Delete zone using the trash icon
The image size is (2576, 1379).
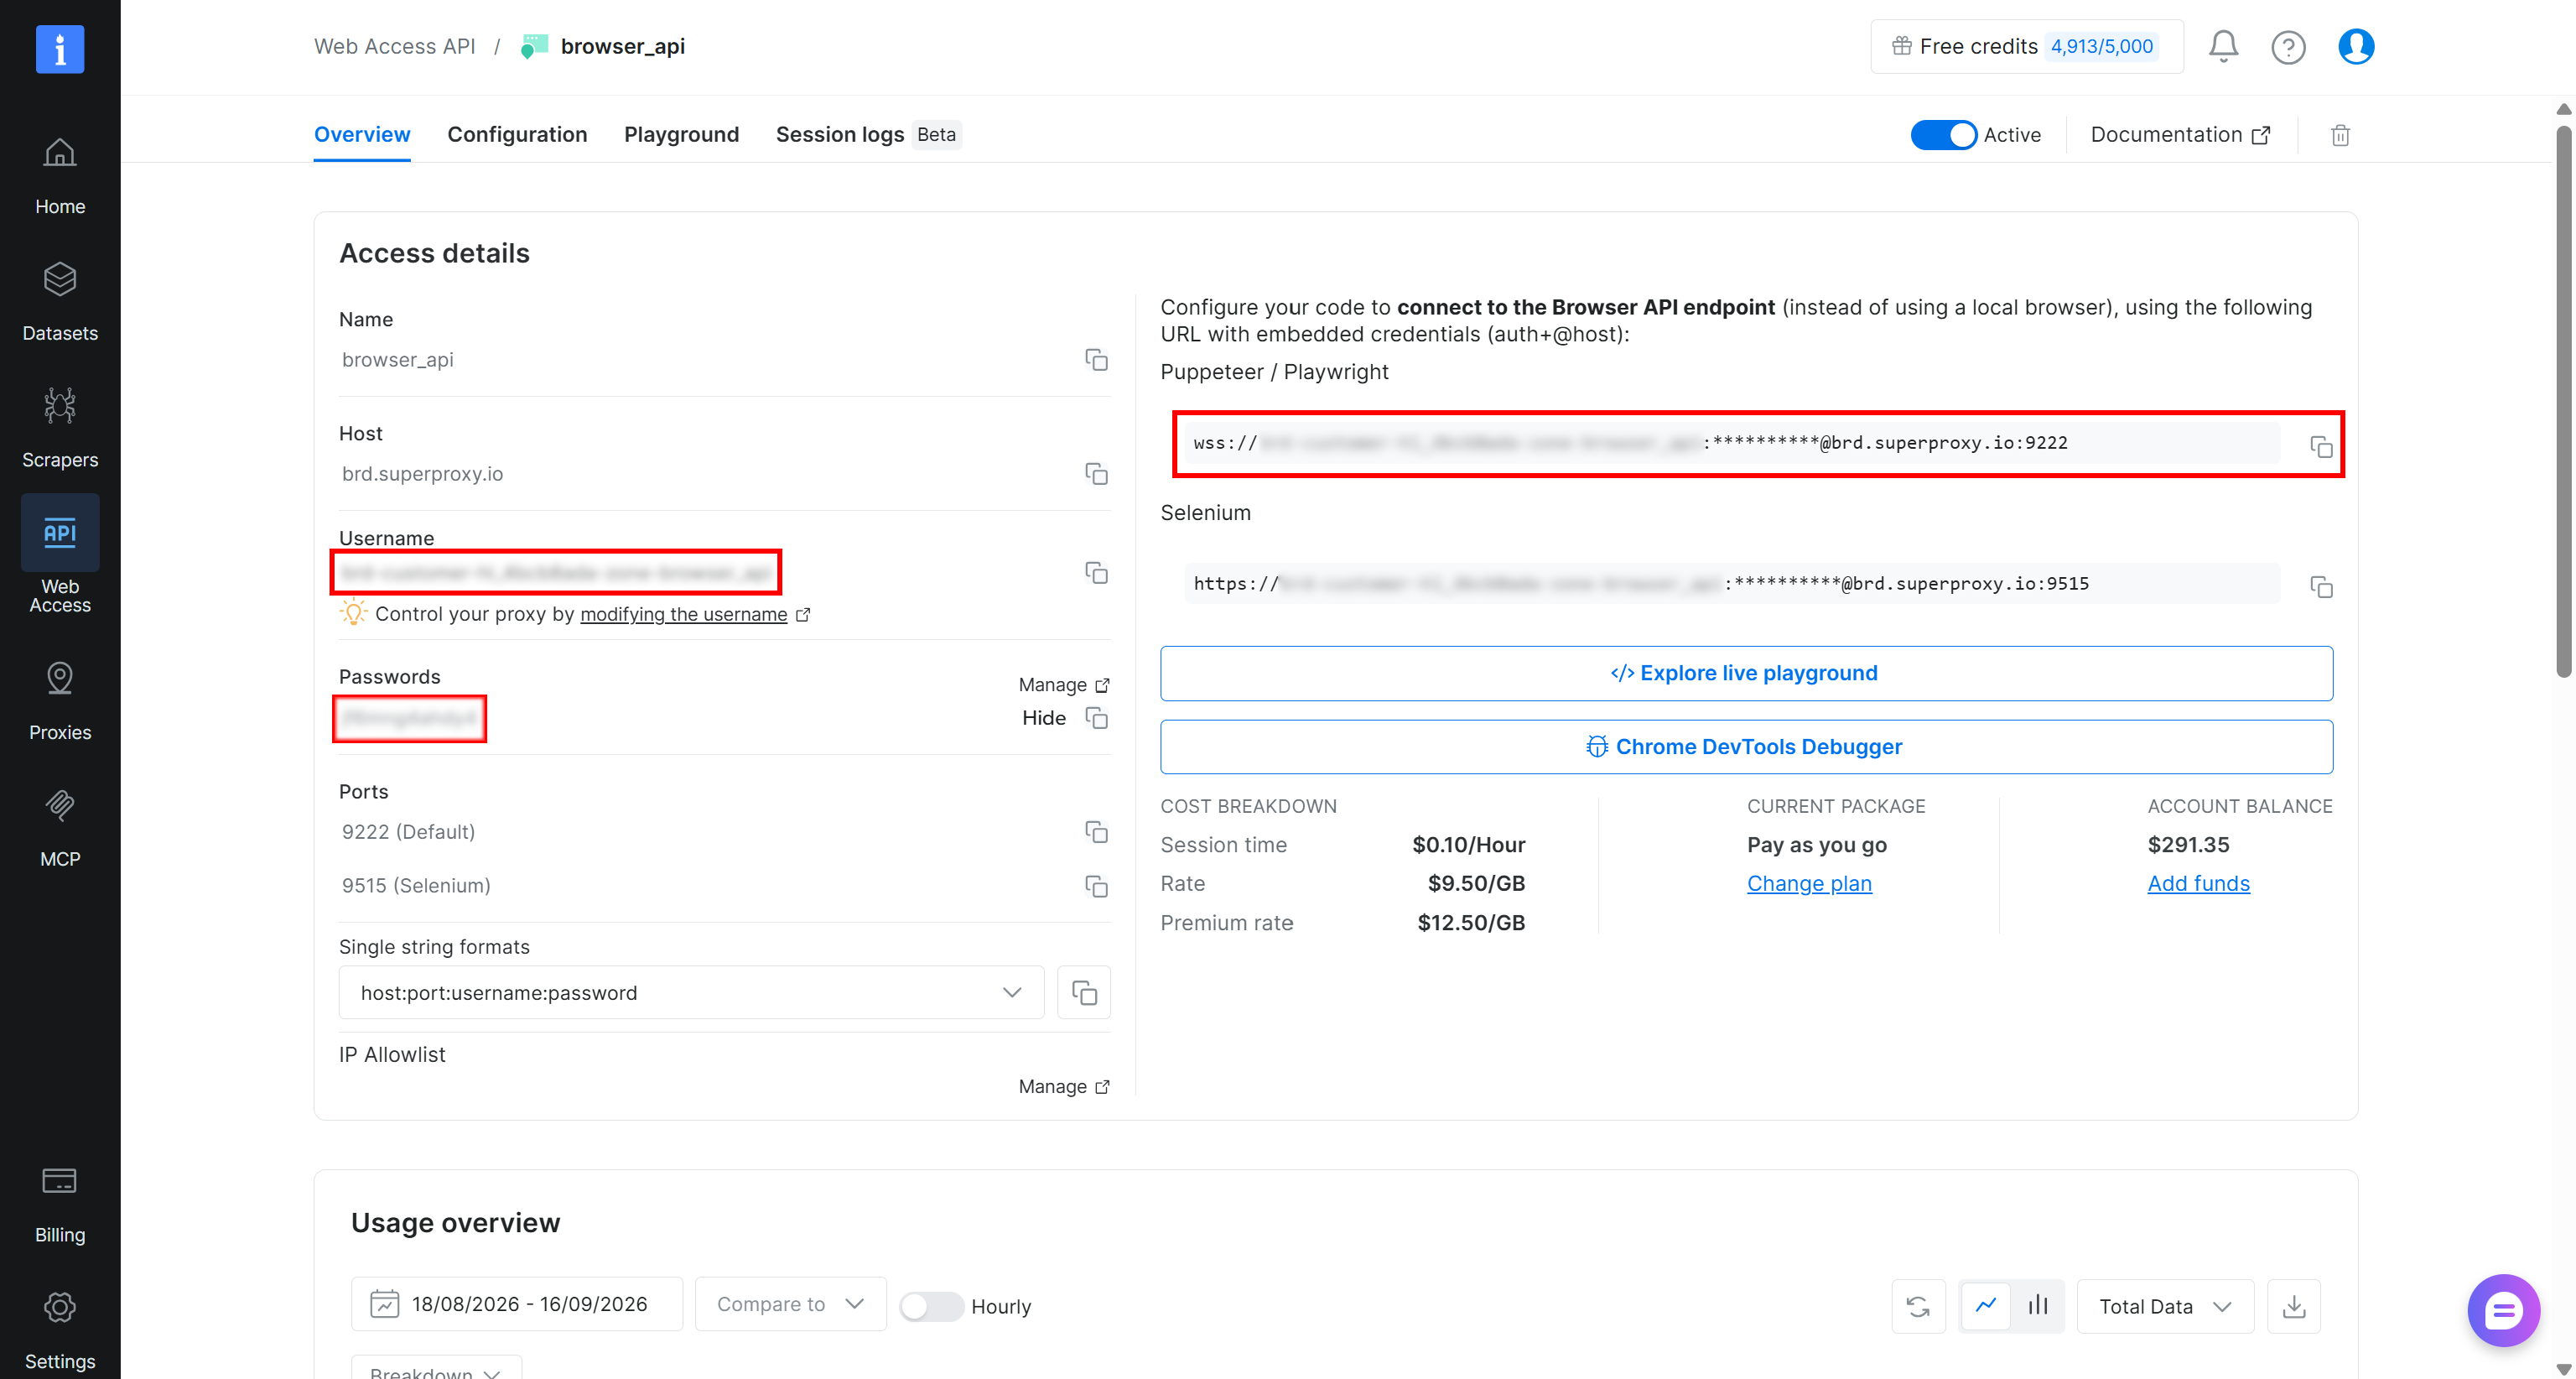[2340, 135]
